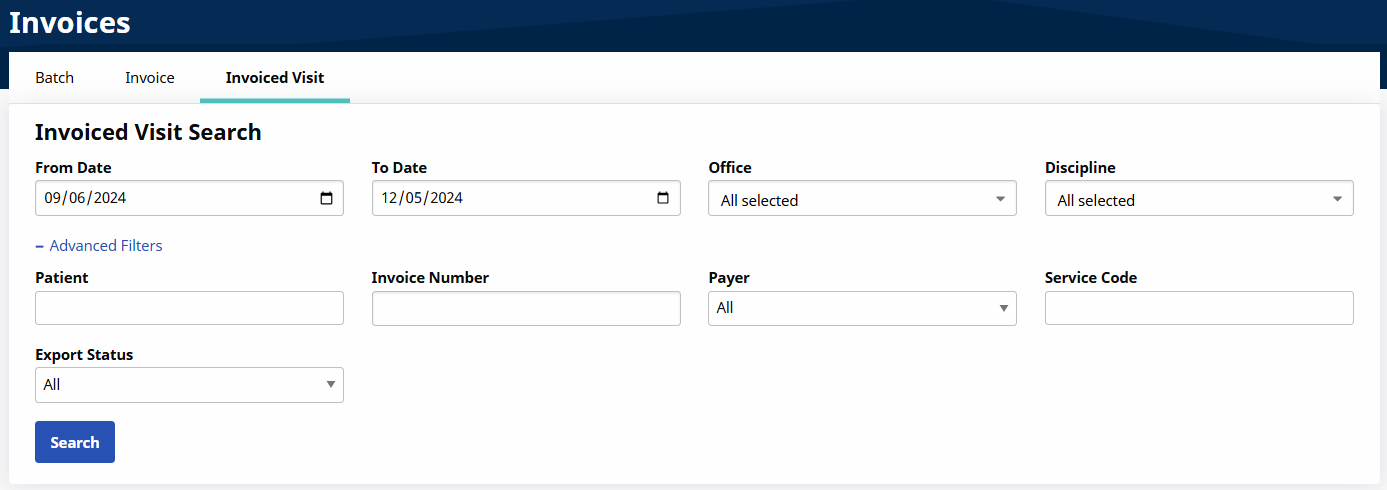The width and height of the screenshot is (1387, 490).
Task: Click the Service Code input box
Action: (x=1198, y=308)
